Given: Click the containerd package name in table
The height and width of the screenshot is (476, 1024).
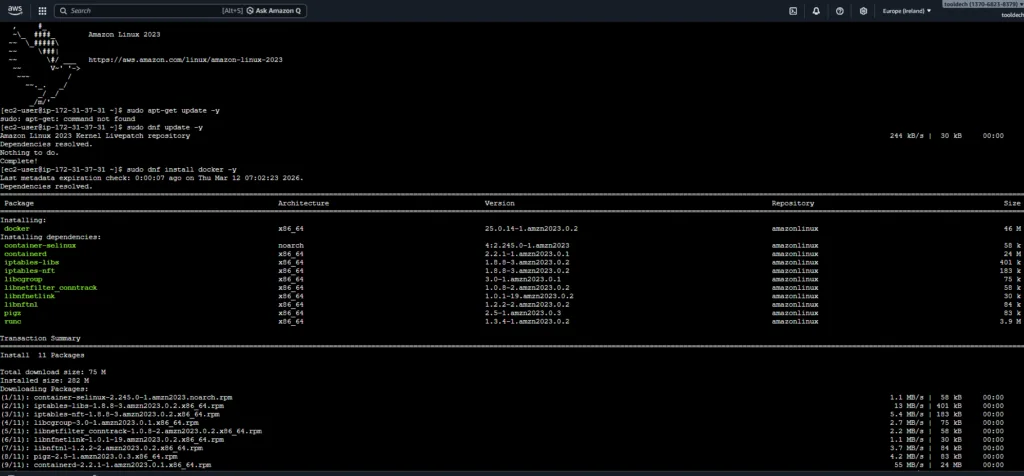Looking at the screenshot, I should pos(23,253).
